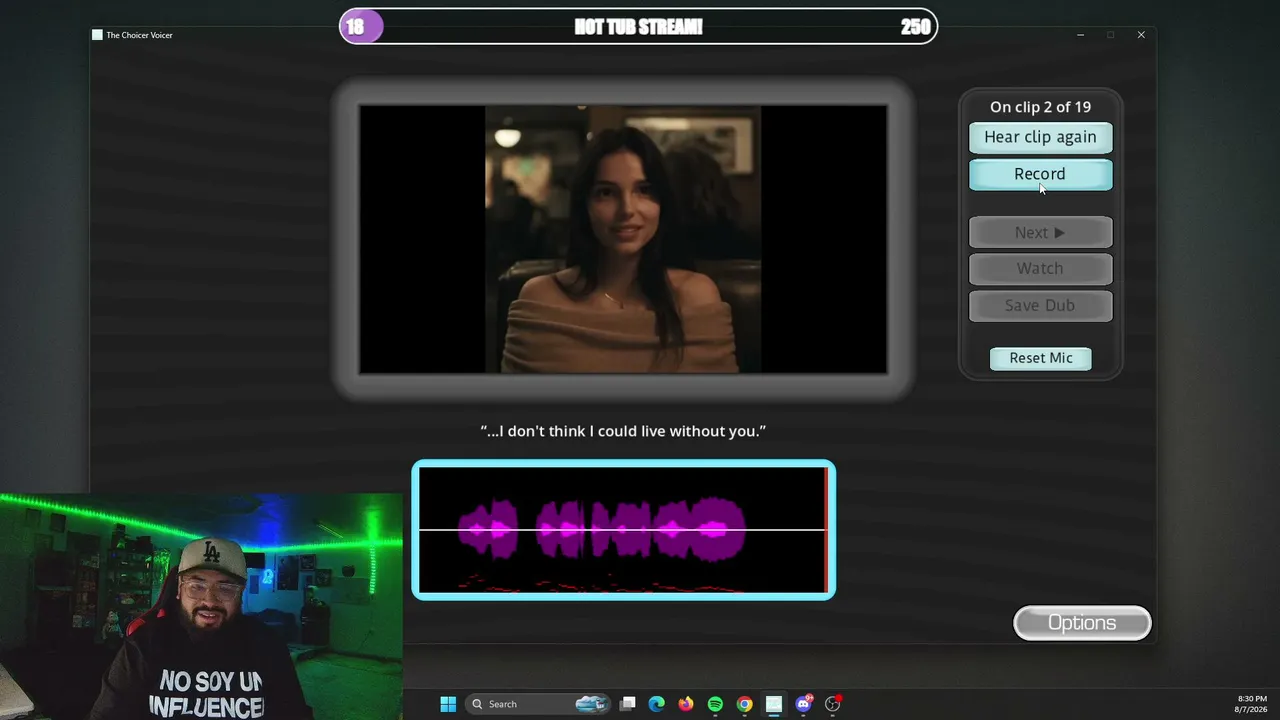This screenshot has width=1280, height=720.
Task: Click the subtitle line "I don't think I could live without you."
Action: coord(623,431)
